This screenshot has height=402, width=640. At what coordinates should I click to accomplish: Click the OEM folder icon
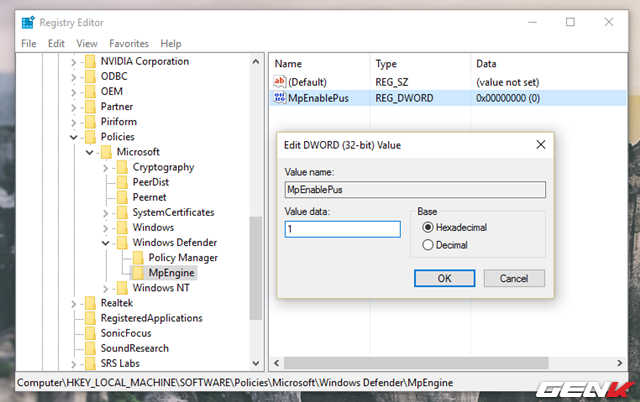click(90, 91)
